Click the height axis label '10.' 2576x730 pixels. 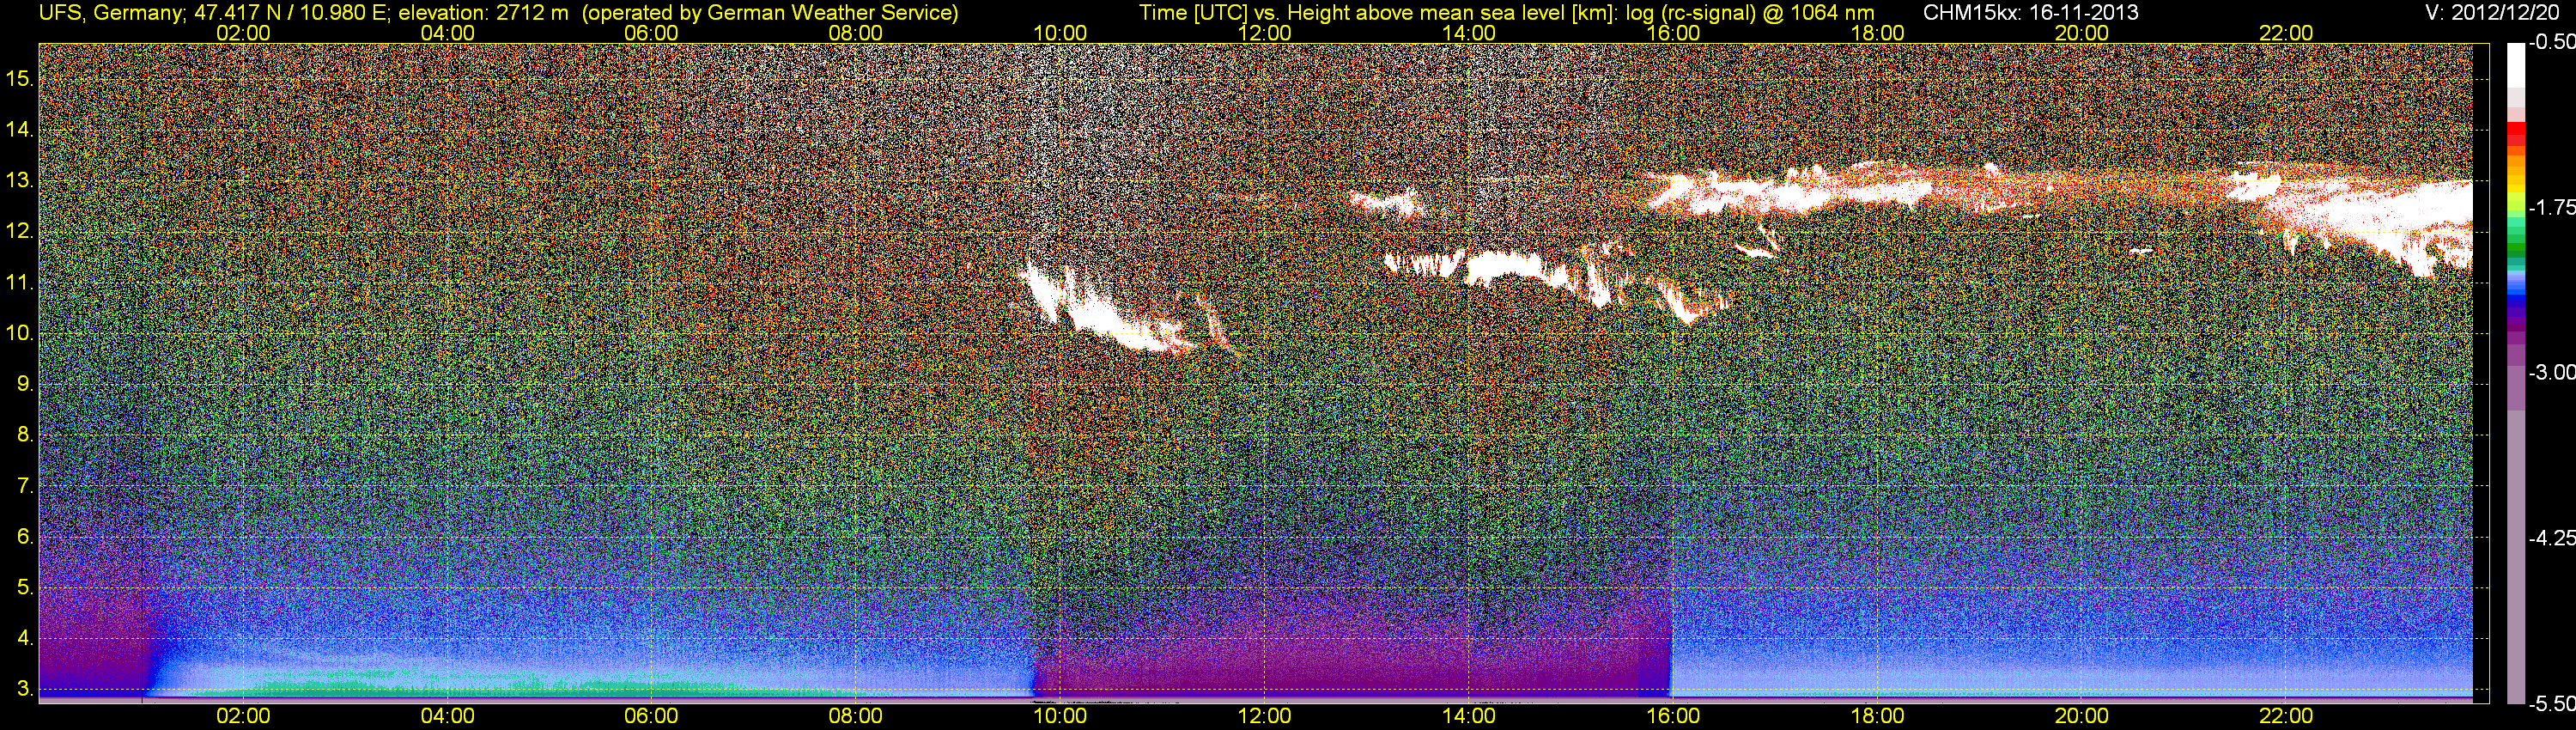[x=20, y=333]
